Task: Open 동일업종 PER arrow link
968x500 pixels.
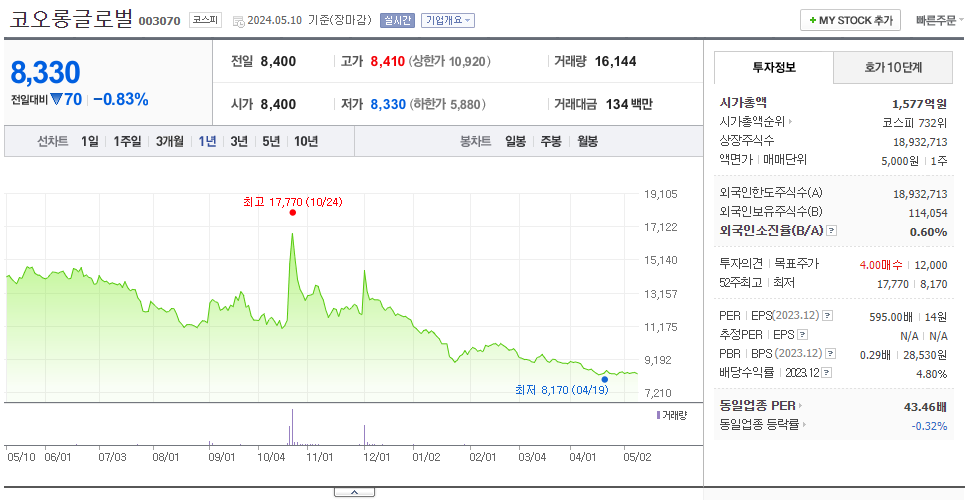Action: click(801, 406)
